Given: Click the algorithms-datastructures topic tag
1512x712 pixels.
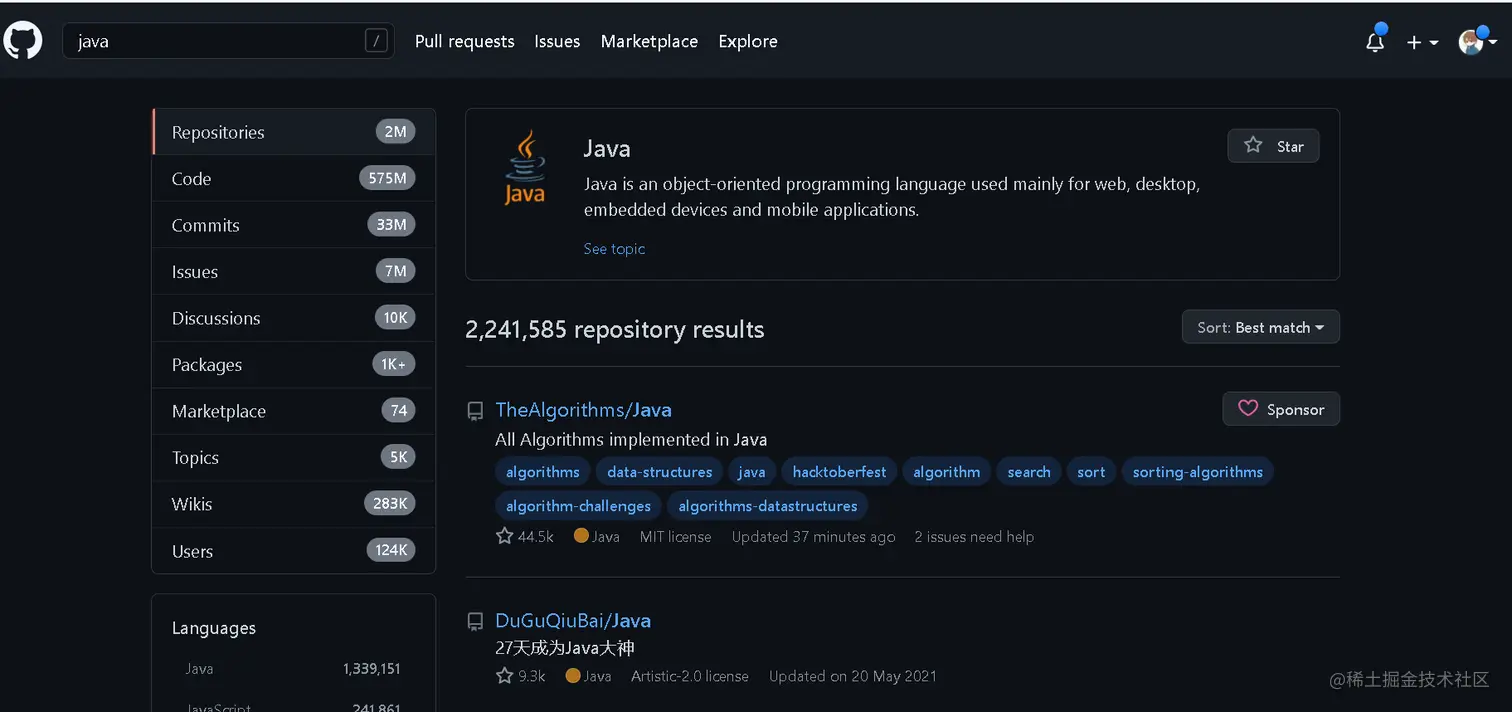Looking at the screenshot, I should (768, 506).
